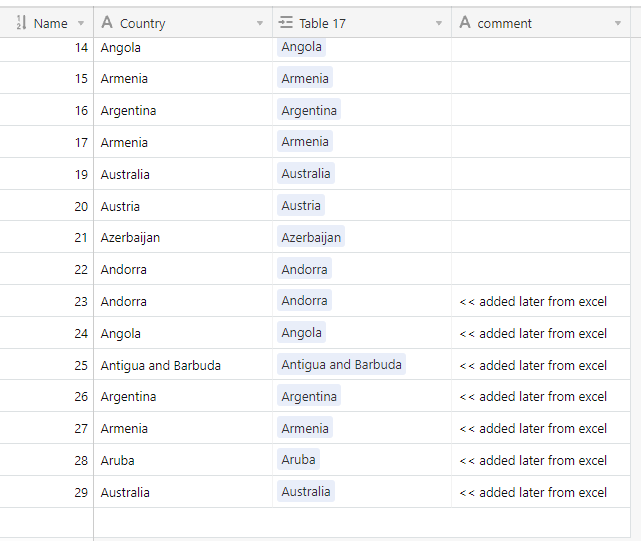The height and width of the screenshot is (541, 641).
Task: Select the Name column header
Action: [47, 23]
